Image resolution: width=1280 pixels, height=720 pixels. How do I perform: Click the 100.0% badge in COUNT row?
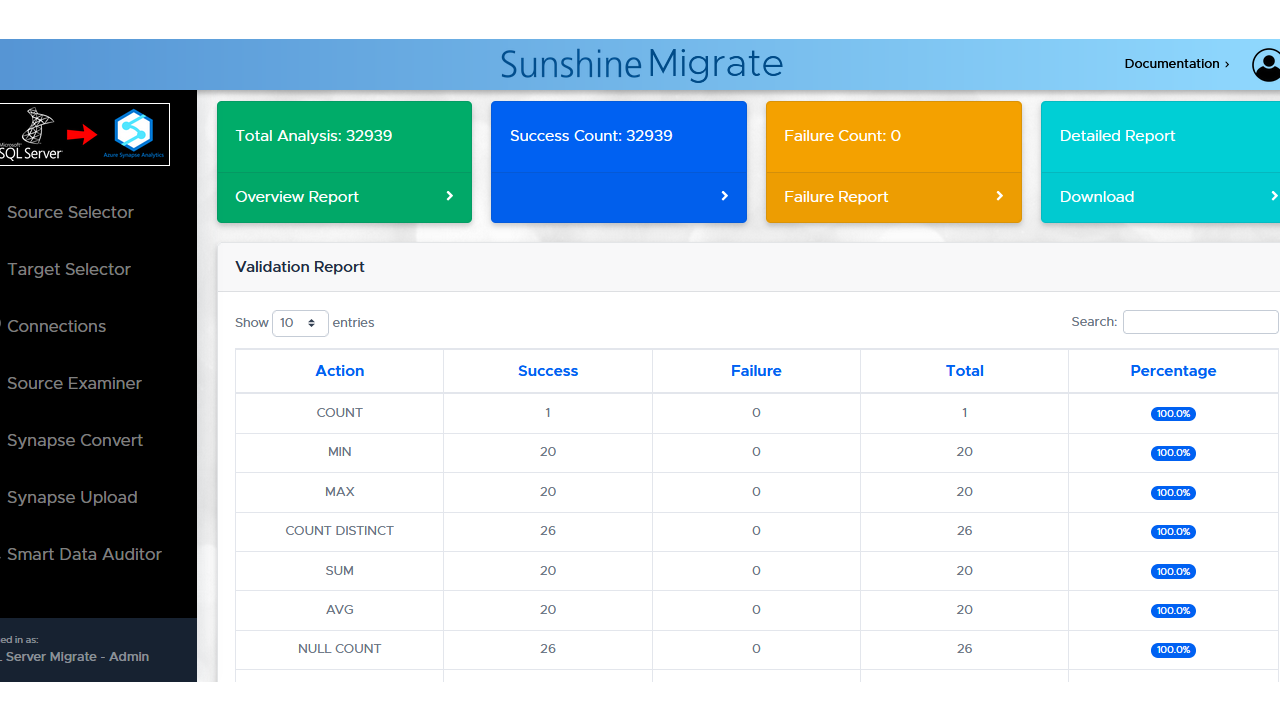[x=1173, y=414]
